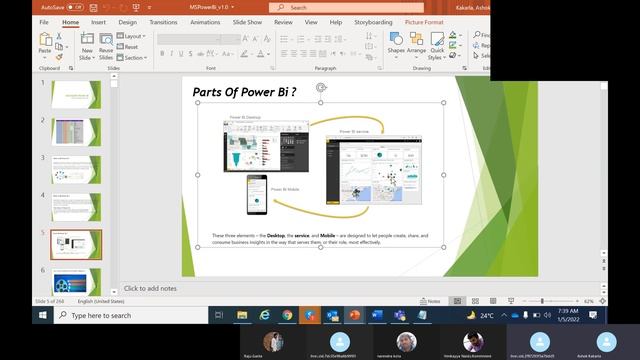The width and height of the screenshot is (640, 360).
Task: Switch to Slide Sorter view icon
Action: pyautogui.click(x=475, y=301)
